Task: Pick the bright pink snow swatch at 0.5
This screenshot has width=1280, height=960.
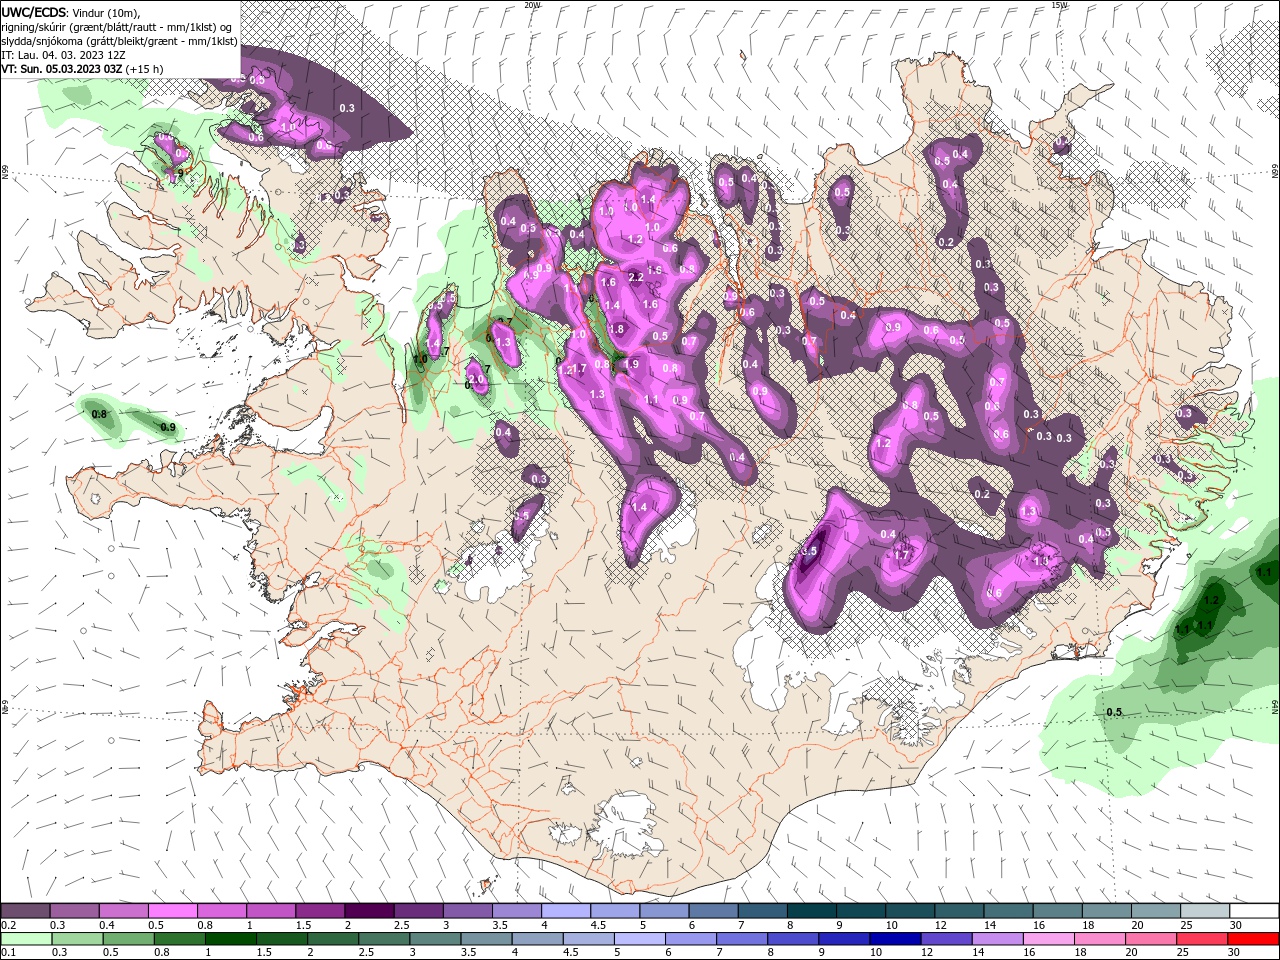Action: [x=173, y=911]
